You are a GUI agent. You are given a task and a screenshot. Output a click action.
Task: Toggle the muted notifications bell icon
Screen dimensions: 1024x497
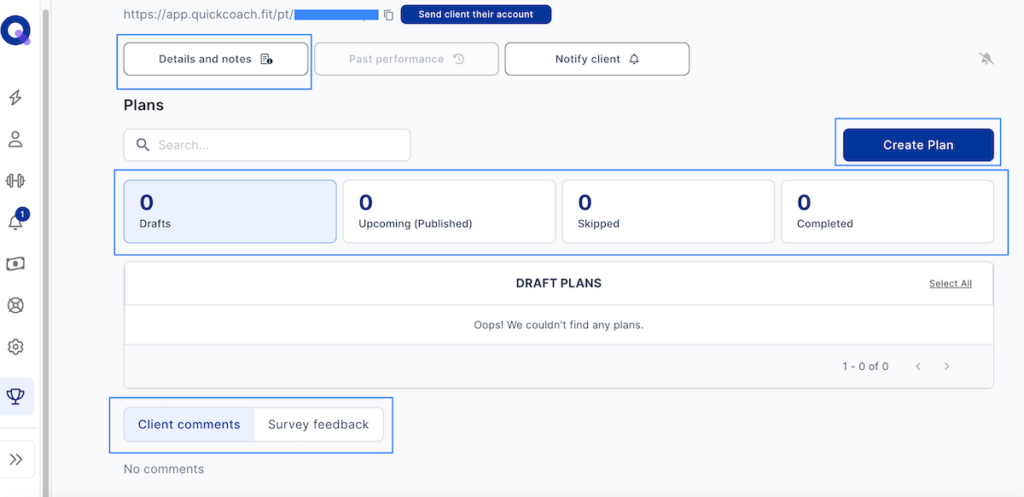(986, 59)
